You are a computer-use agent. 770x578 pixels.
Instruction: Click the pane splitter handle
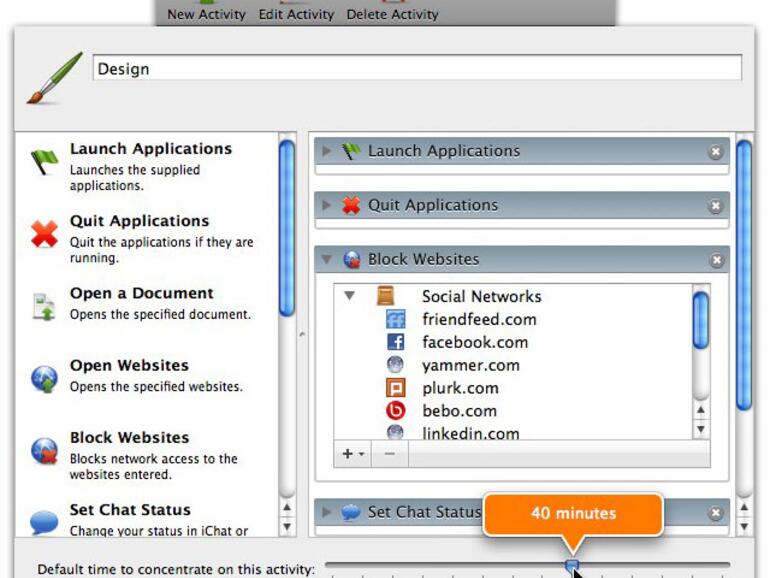click(302, 334)
